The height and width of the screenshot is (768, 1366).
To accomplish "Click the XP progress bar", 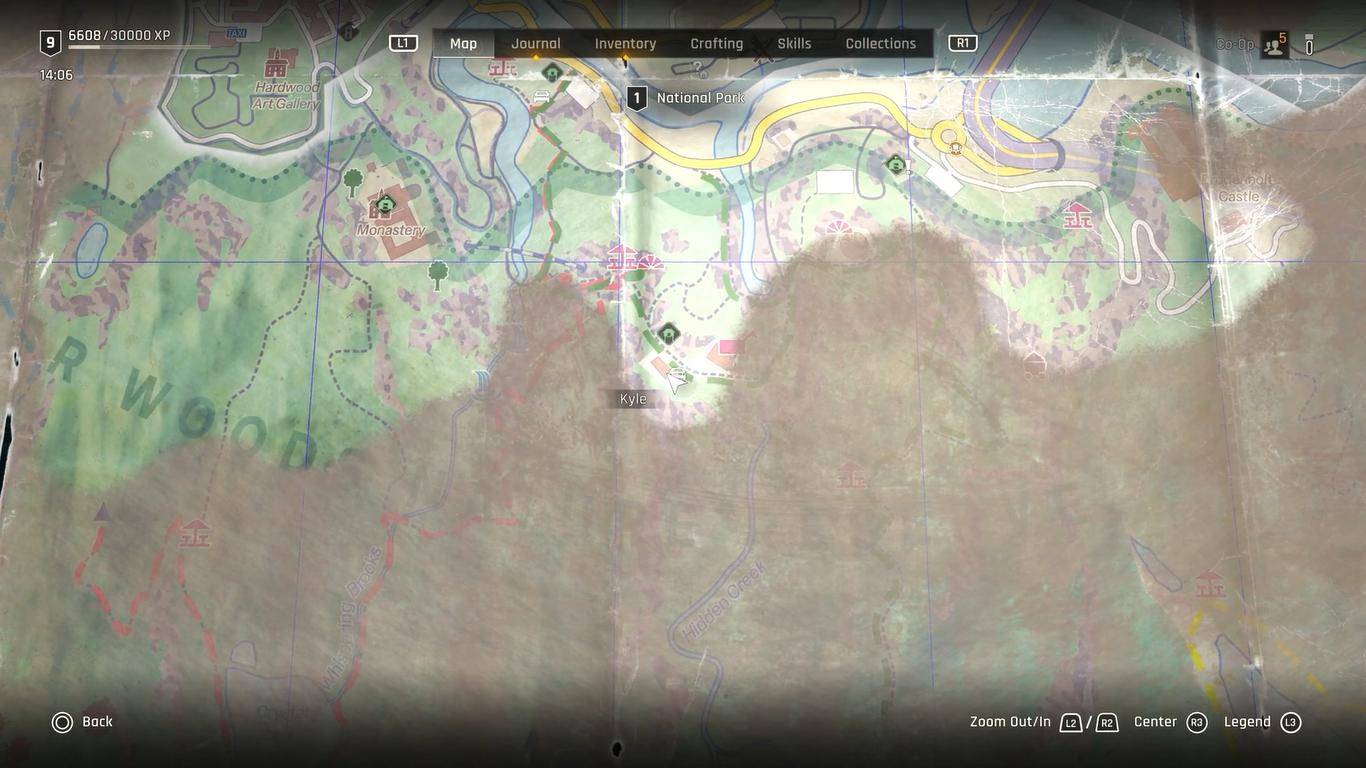I will [x=140, y=47].
